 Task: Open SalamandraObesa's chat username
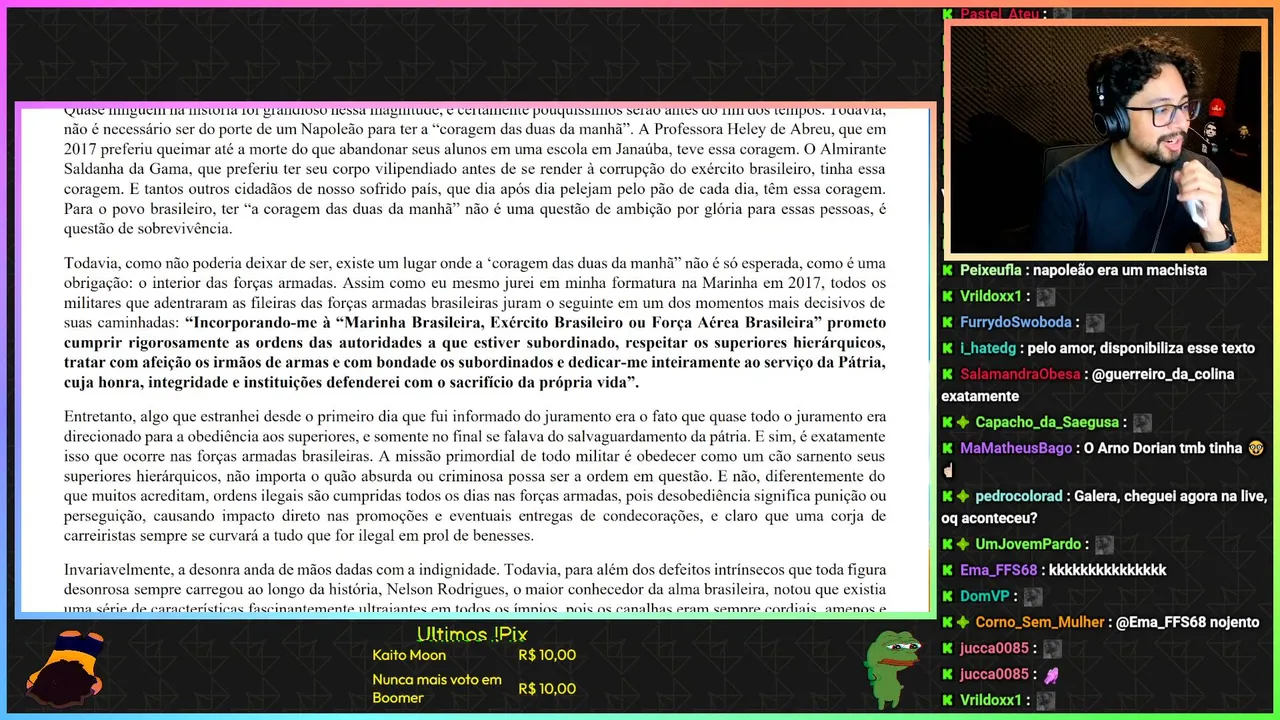(1020, 375)
